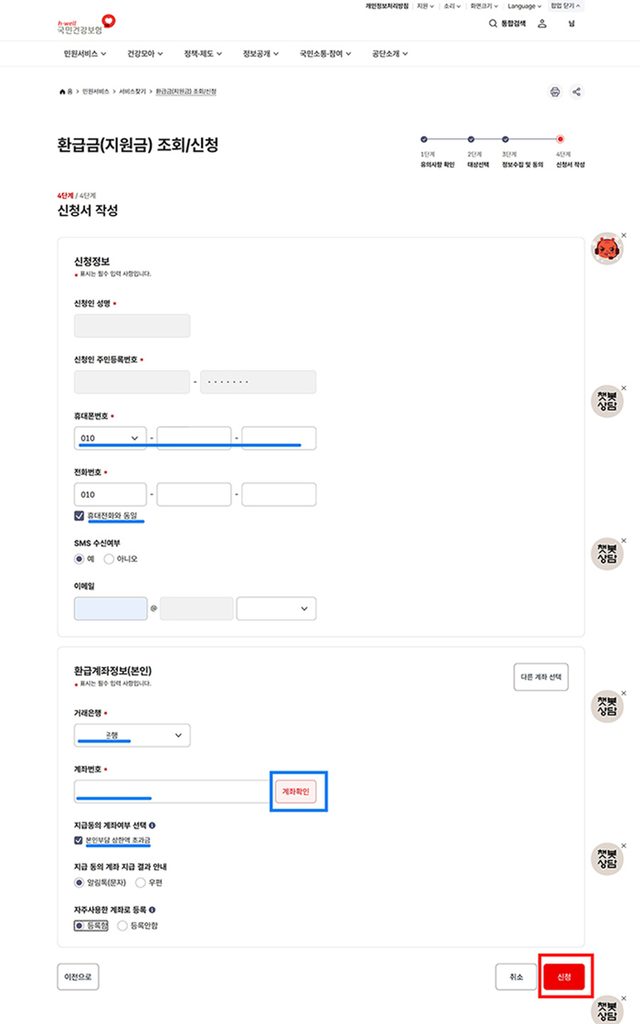640x1024 pixels.
Task: Click the 다른 계좌 선택 button
Action: point(541,677)
